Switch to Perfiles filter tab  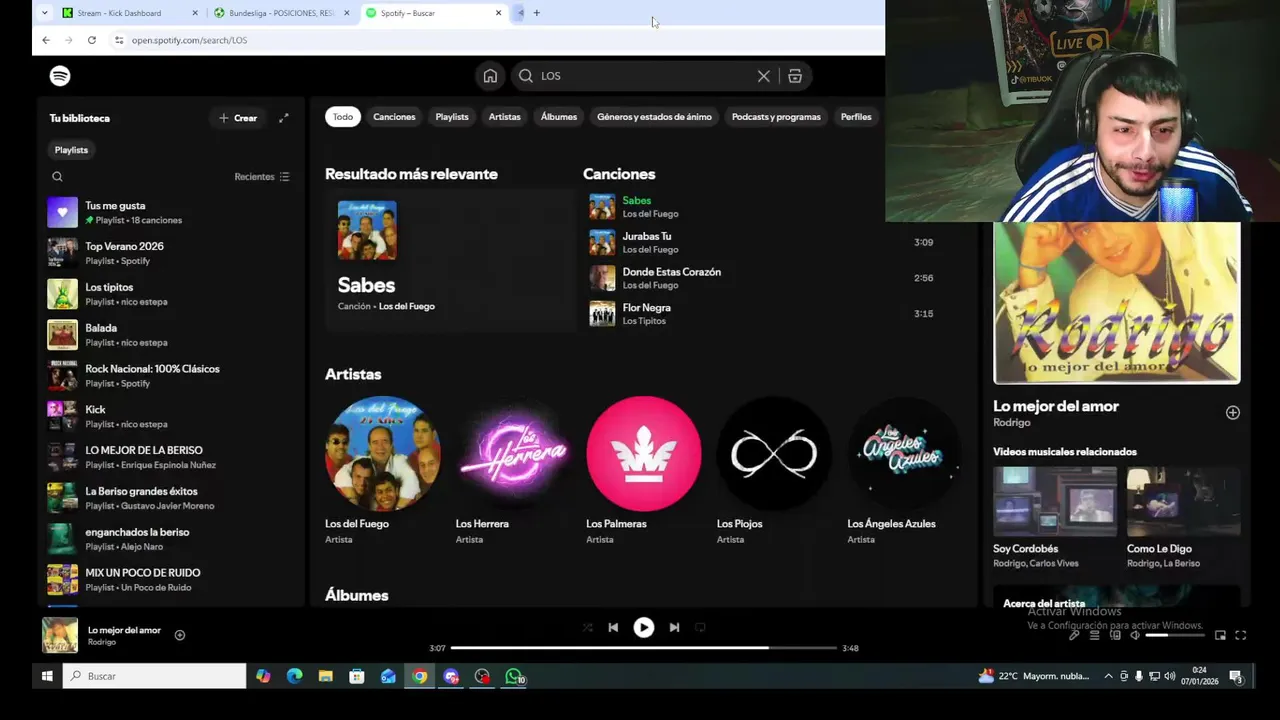856,117
